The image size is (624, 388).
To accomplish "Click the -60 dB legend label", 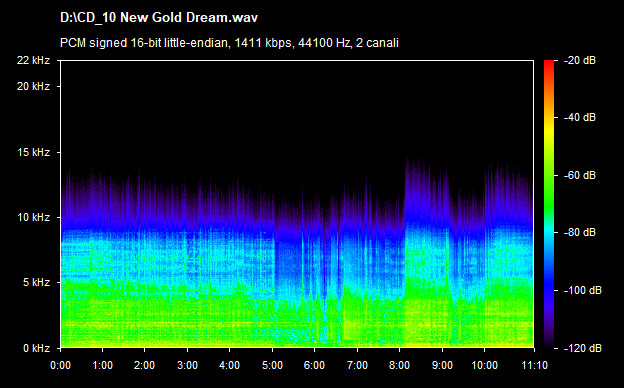I will click(580, 175).
